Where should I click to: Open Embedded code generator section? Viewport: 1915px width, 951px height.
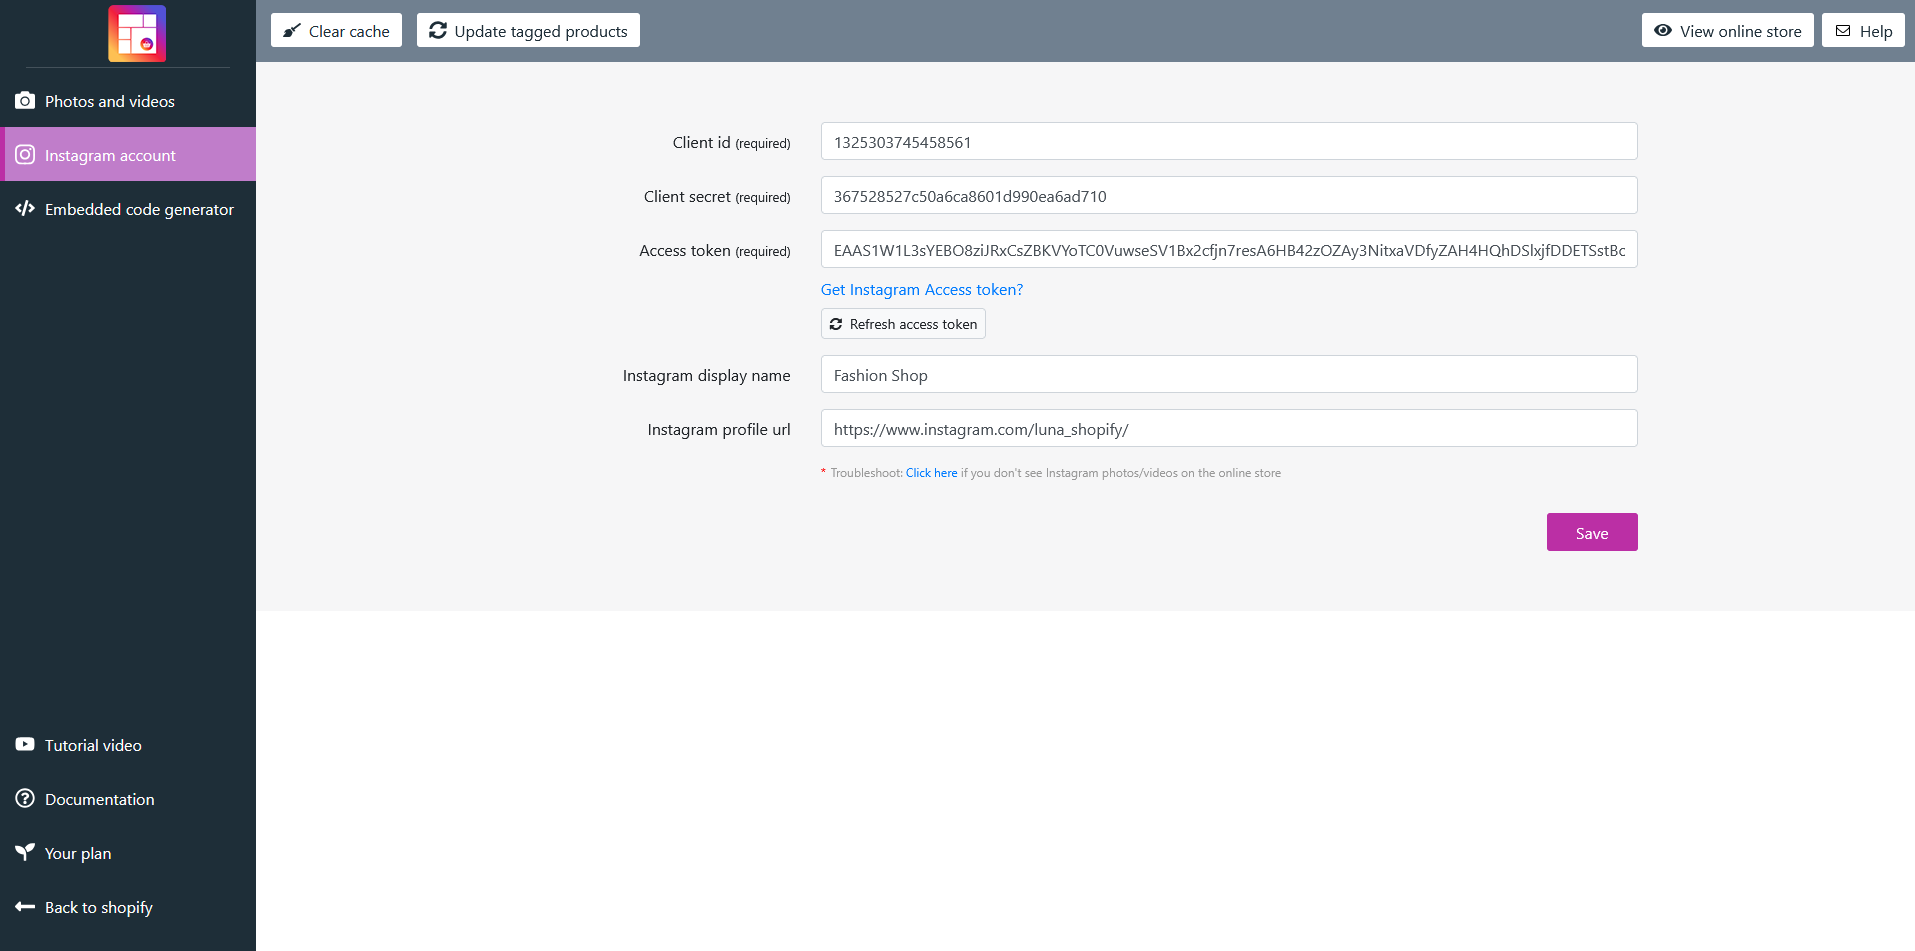point(139,209)
